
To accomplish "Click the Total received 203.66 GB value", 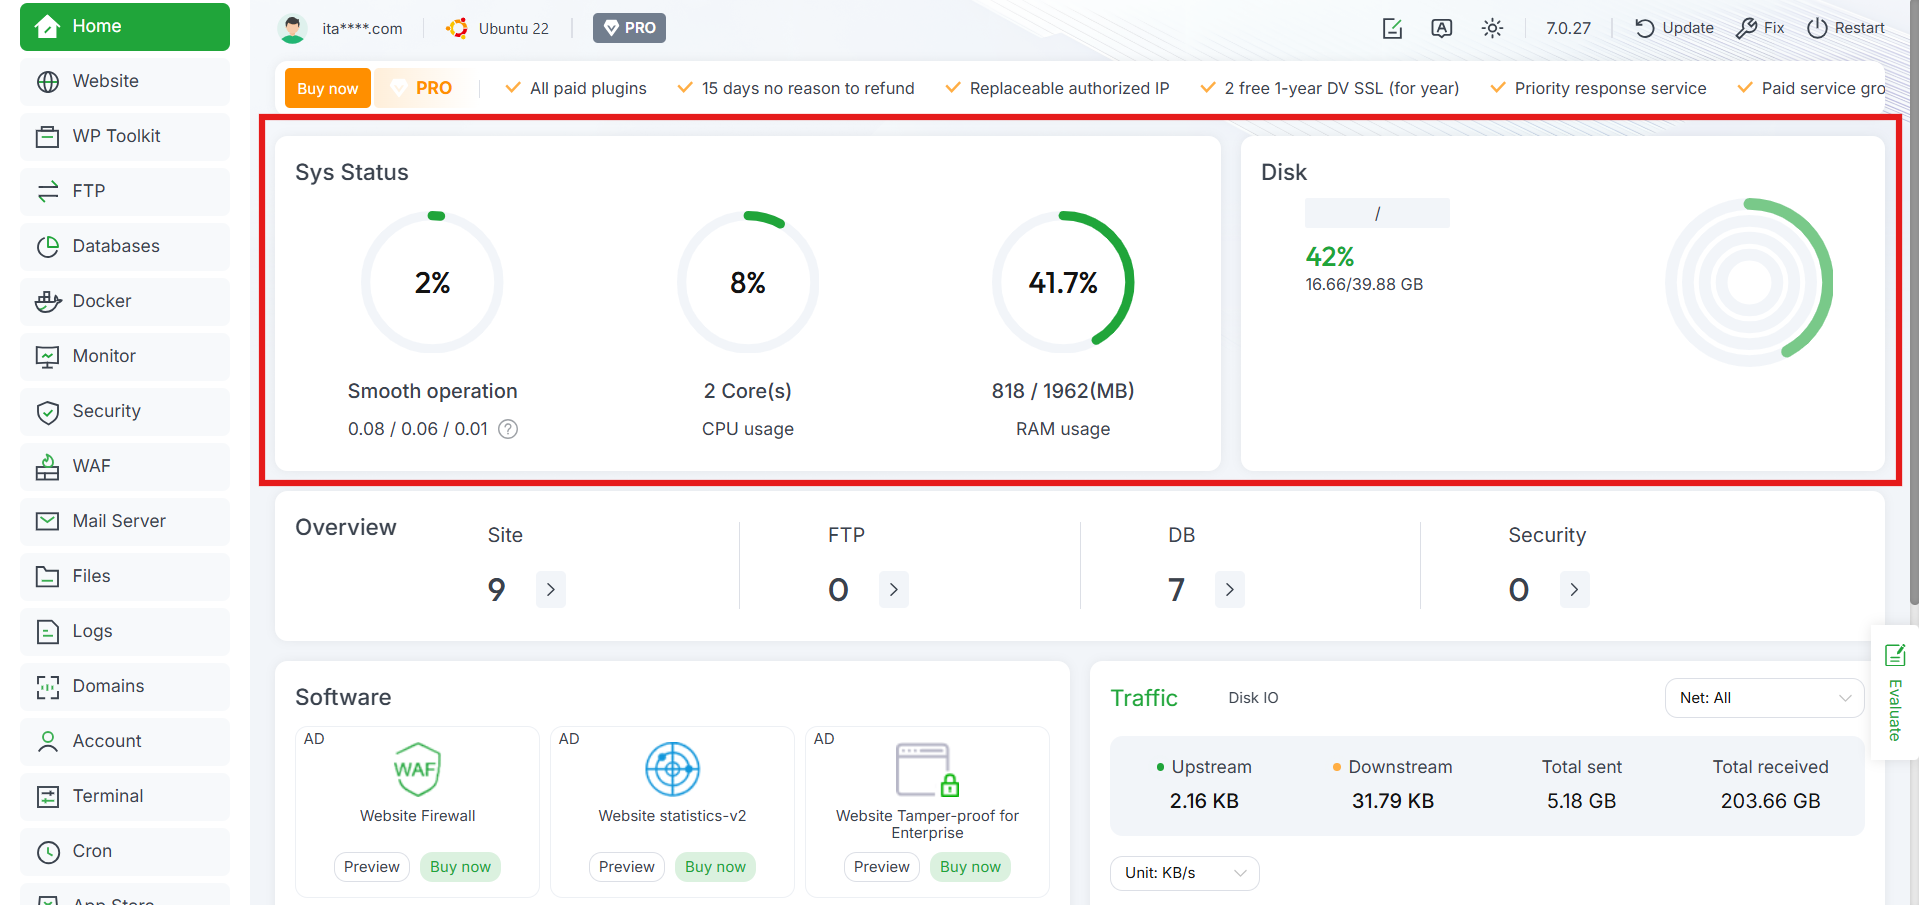I will (1770, 801).
